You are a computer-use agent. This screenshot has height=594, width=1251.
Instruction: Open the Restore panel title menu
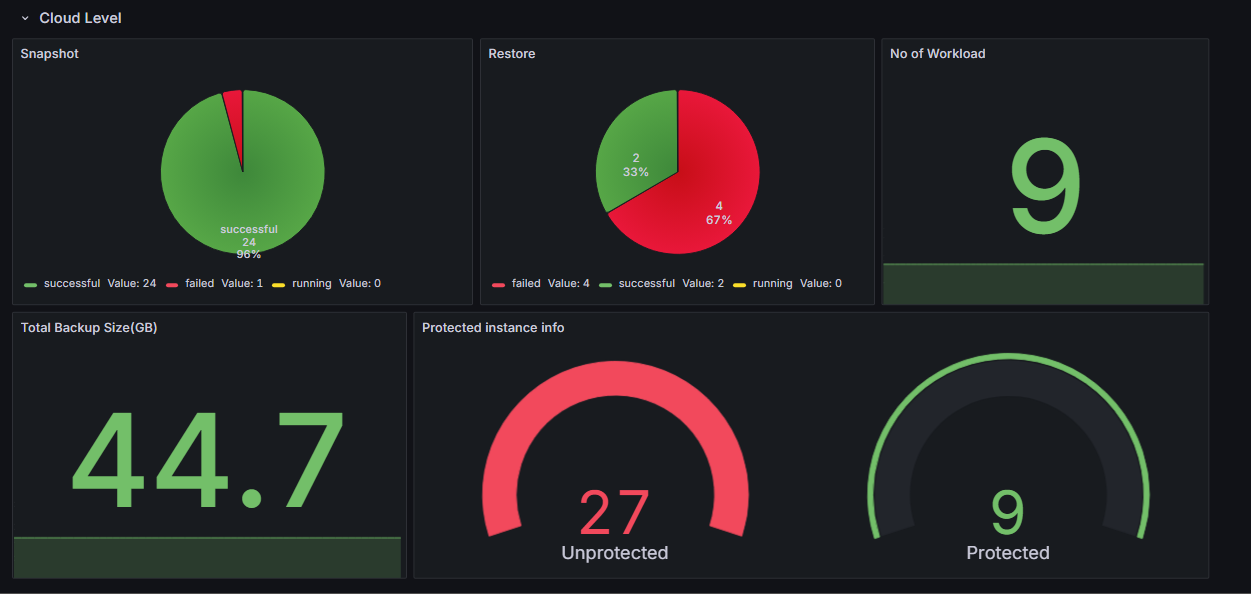pyautogui.click(x=511, y=54)
